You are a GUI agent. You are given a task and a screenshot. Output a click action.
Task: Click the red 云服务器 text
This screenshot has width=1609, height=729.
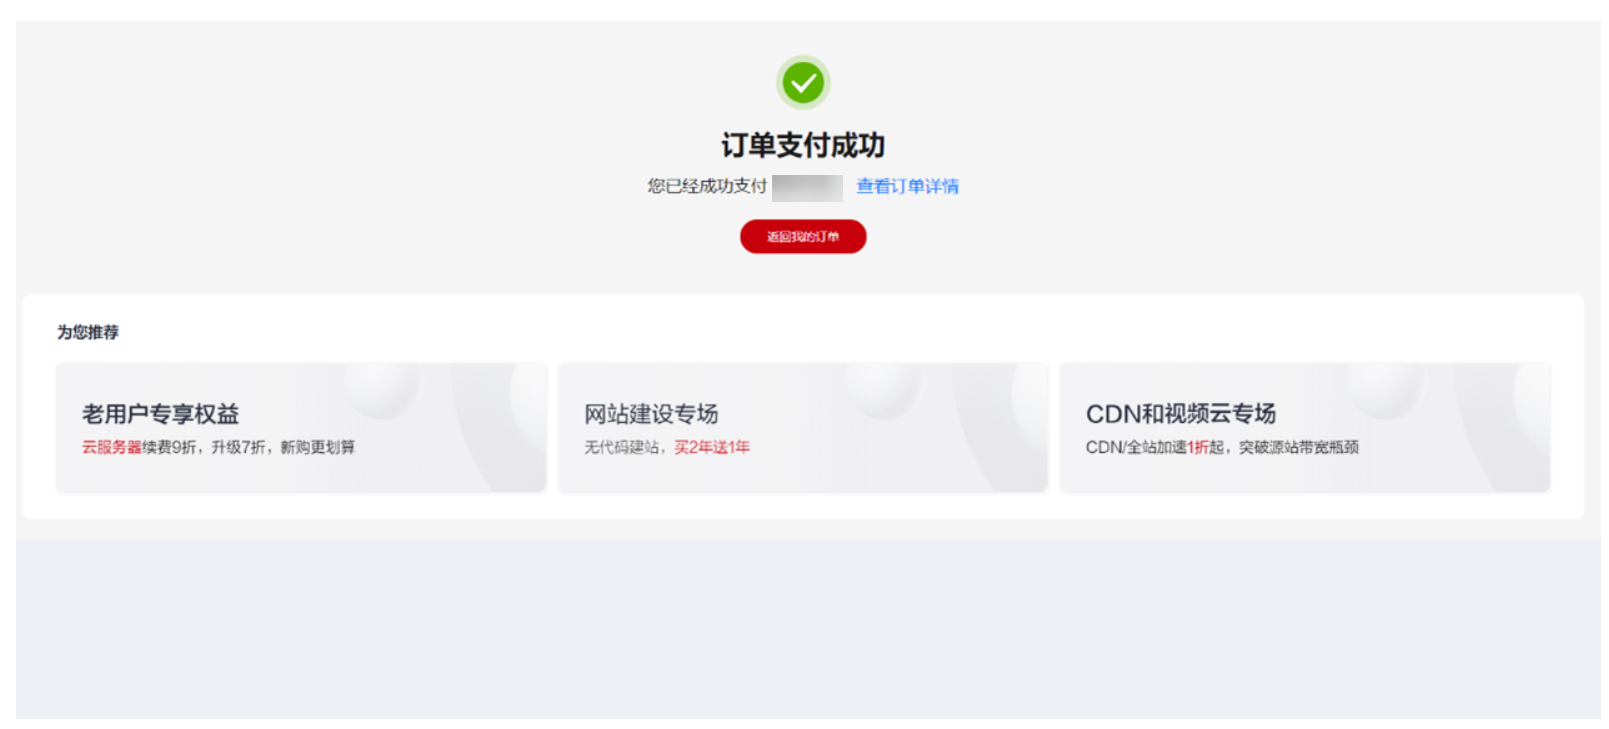pyautogui.click(x=112, y=447)
